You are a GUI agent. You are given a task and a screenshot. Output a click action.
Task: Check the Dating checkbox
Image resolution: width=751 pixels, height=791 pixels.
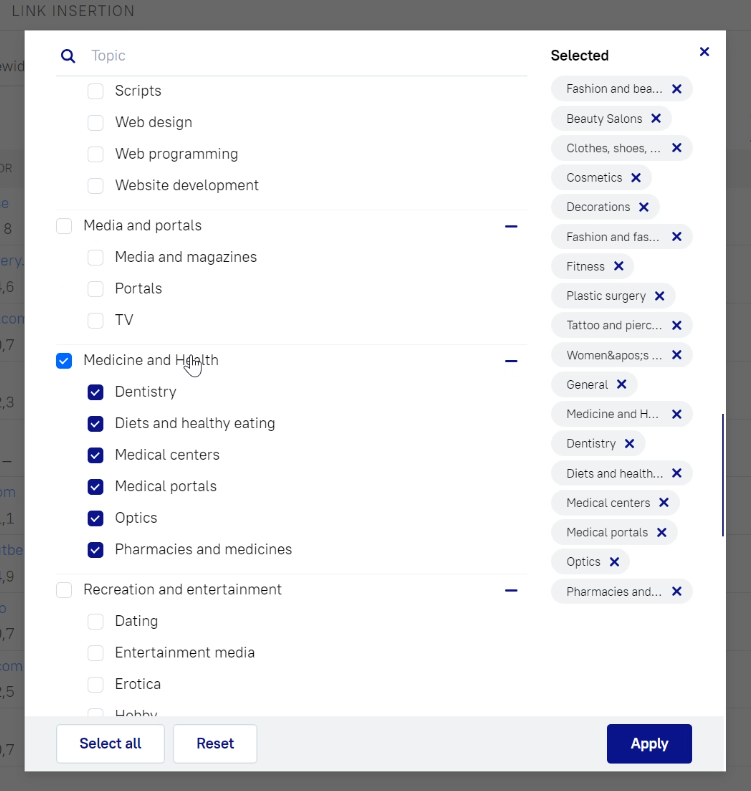(x=95, y=622)
